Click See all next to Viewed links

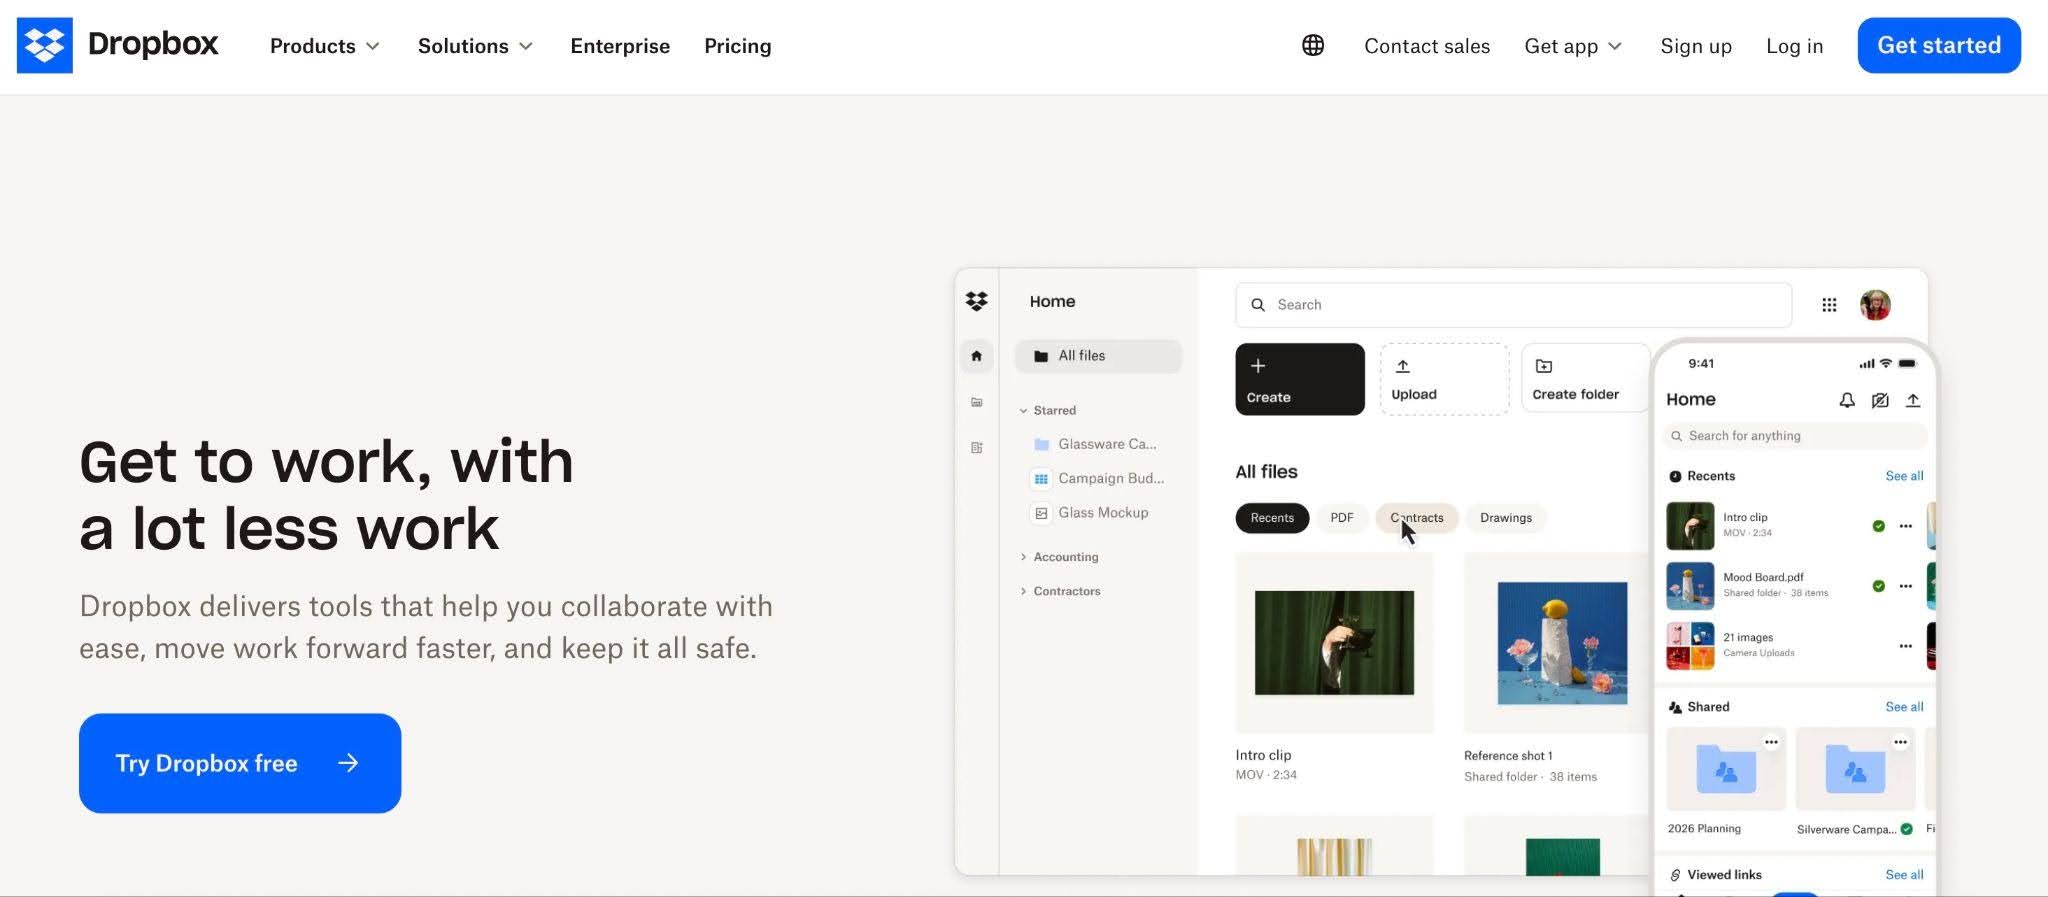[x=1904, y=875]
